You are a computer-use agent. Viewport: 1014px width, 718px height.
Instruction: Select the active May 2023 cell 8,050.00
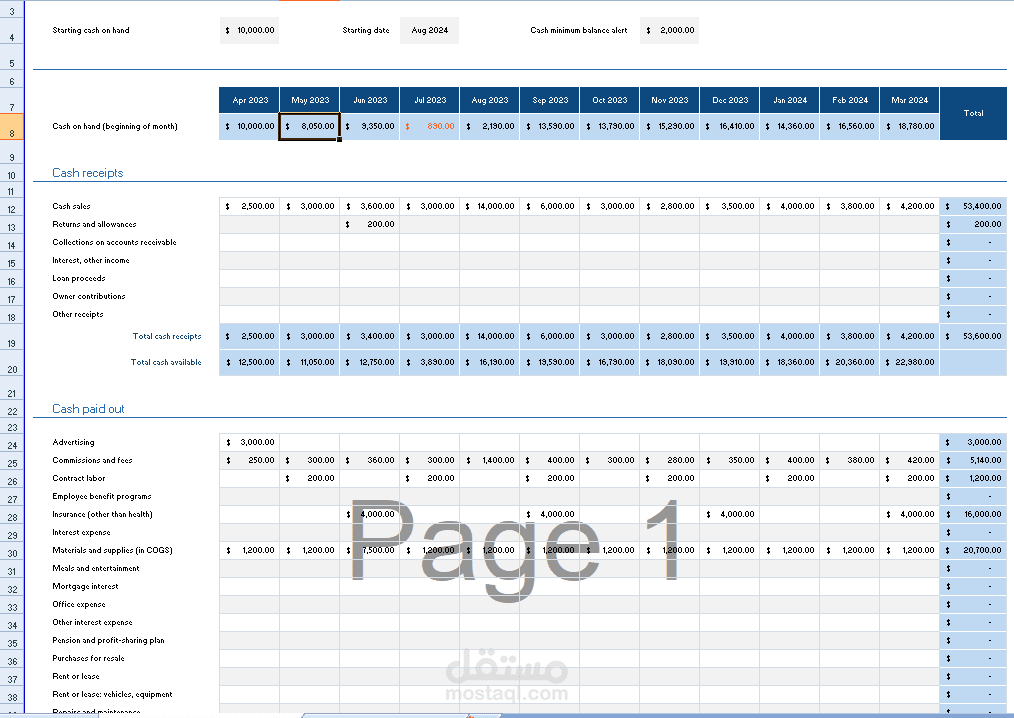310,127
